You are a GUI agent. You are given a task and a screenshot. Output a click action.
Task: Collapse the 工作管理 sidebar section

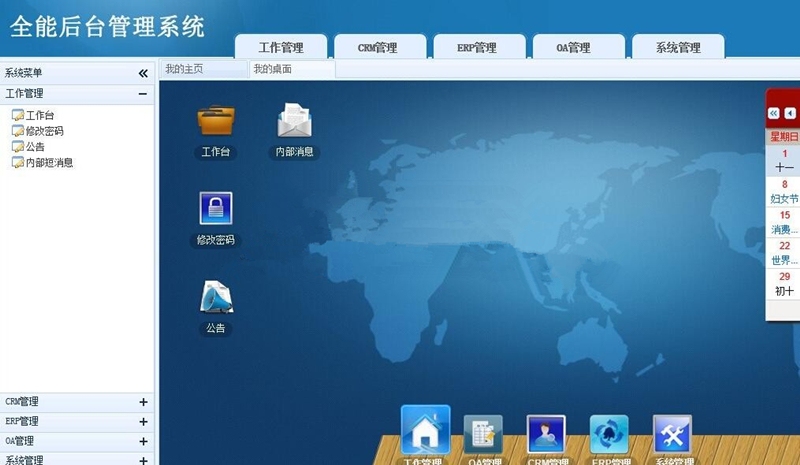click(143, 94)
